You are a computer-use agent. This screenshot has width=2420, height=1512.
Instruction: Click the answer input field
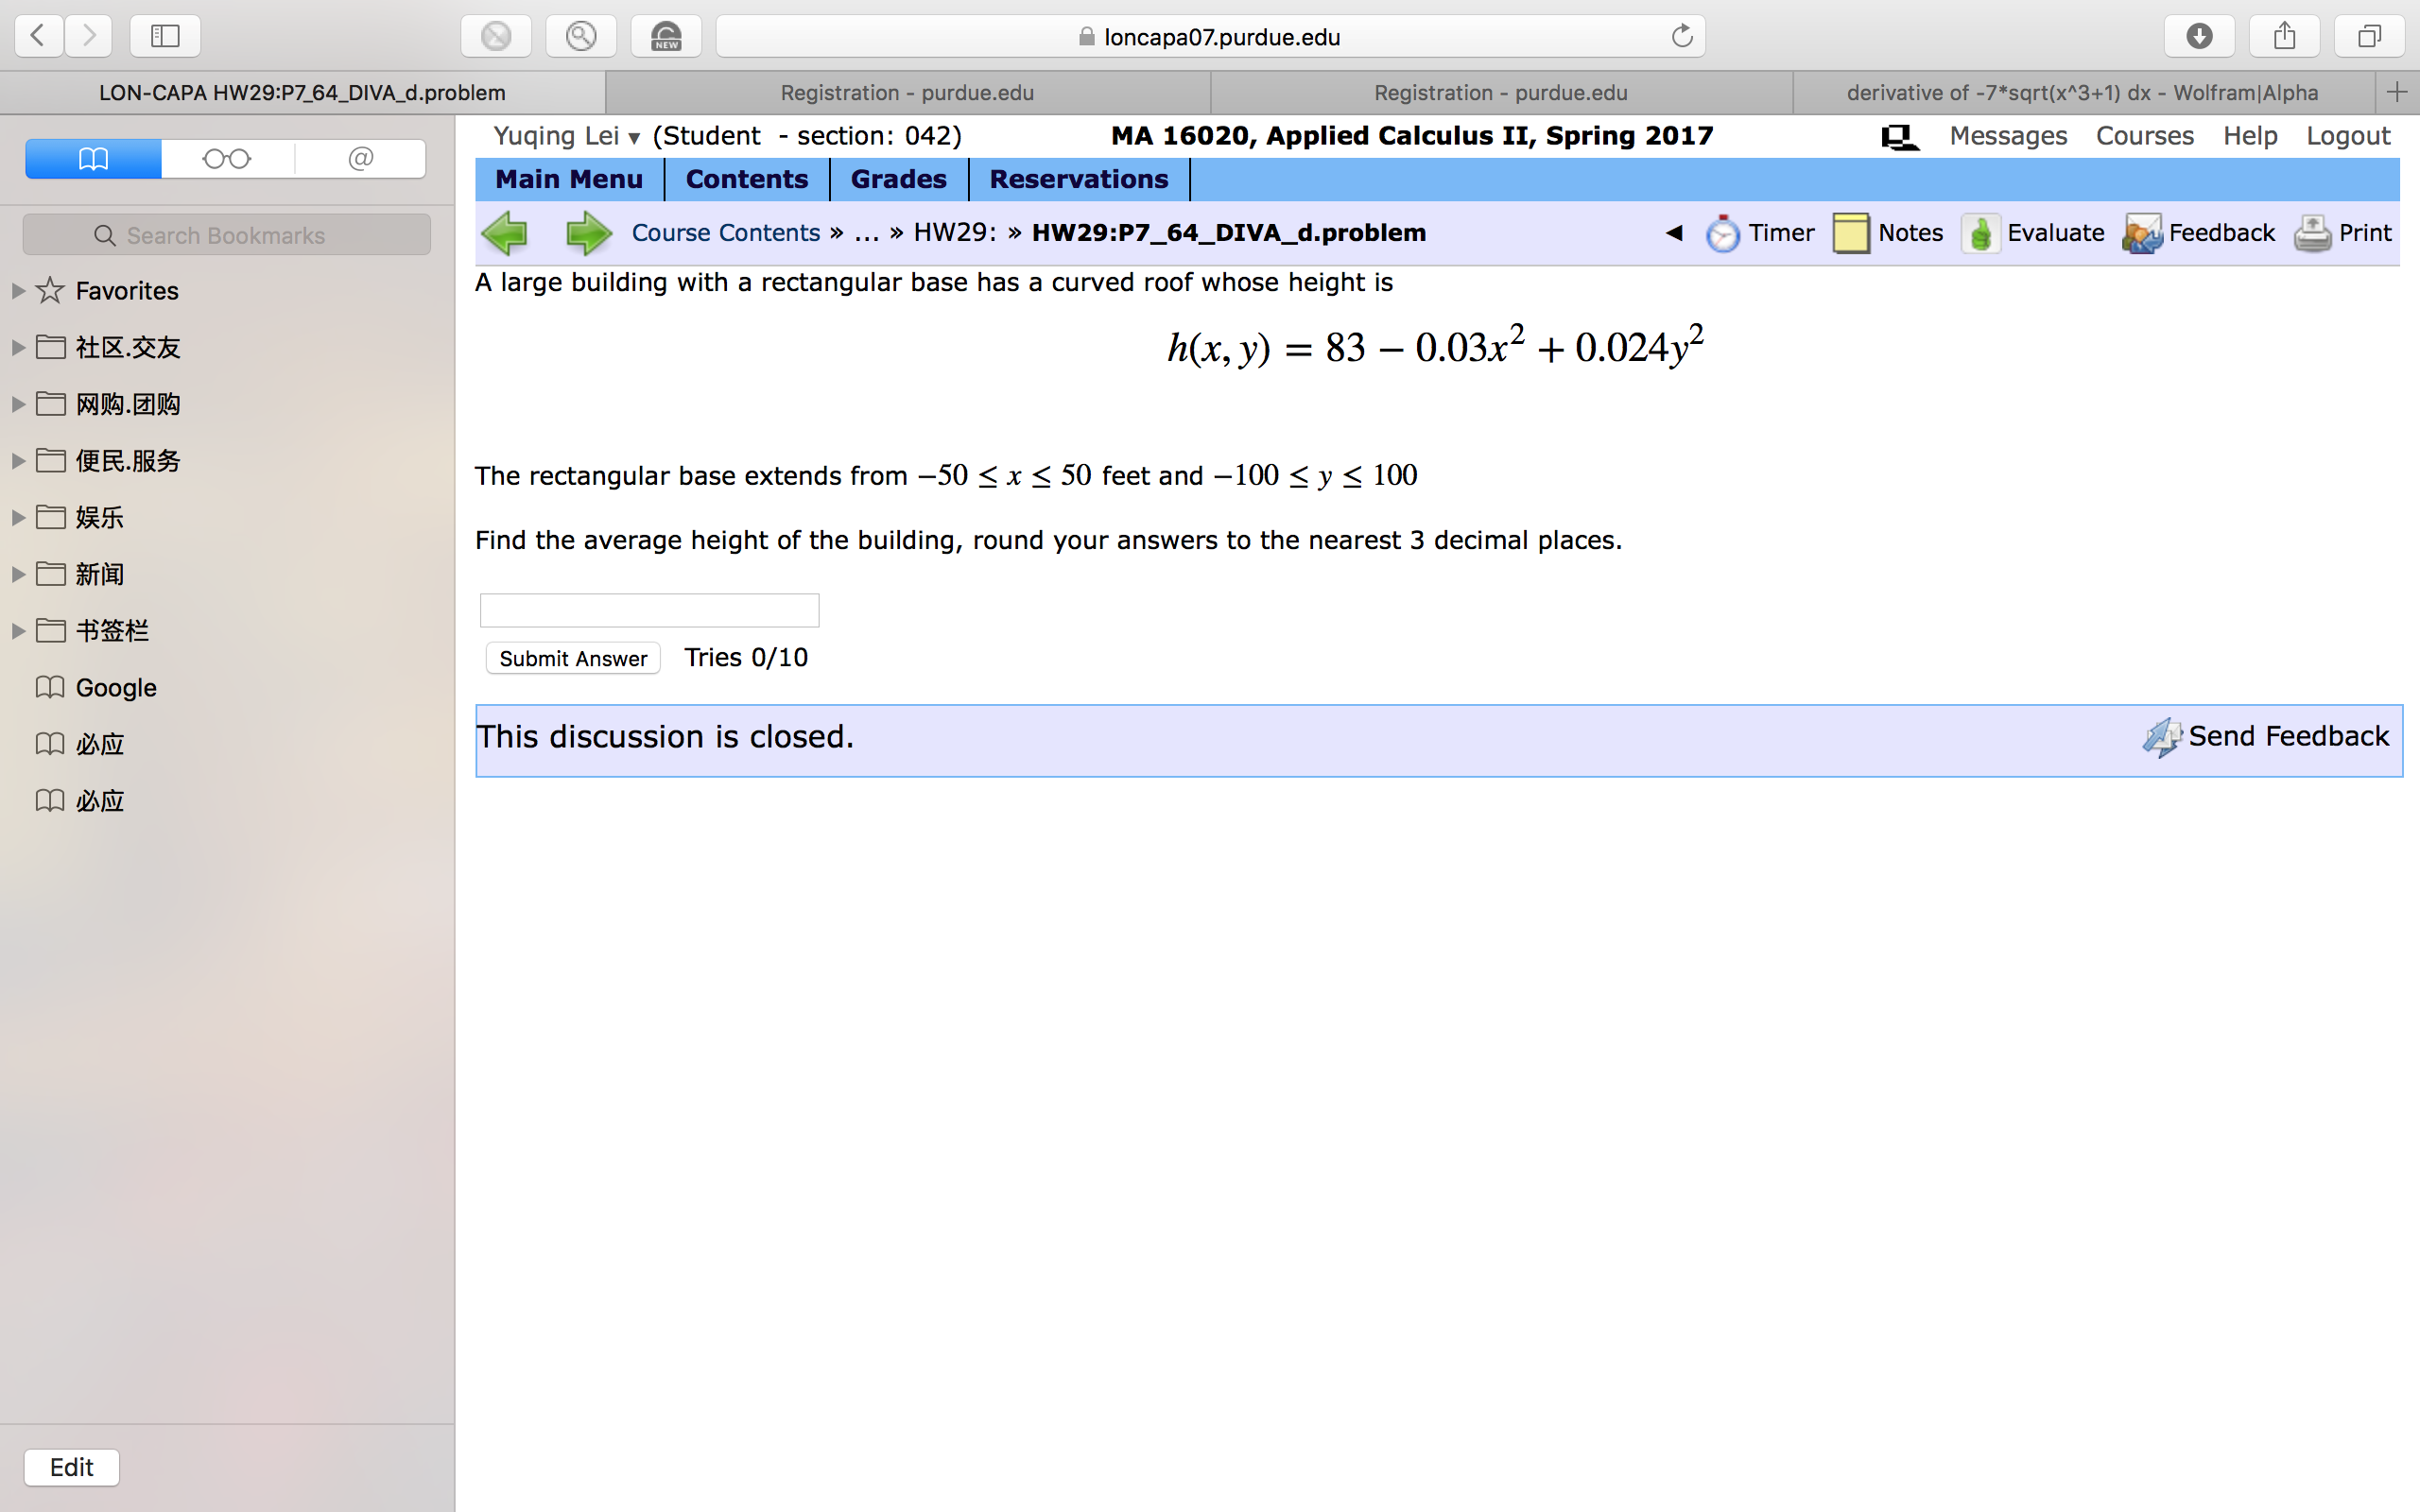648,609
